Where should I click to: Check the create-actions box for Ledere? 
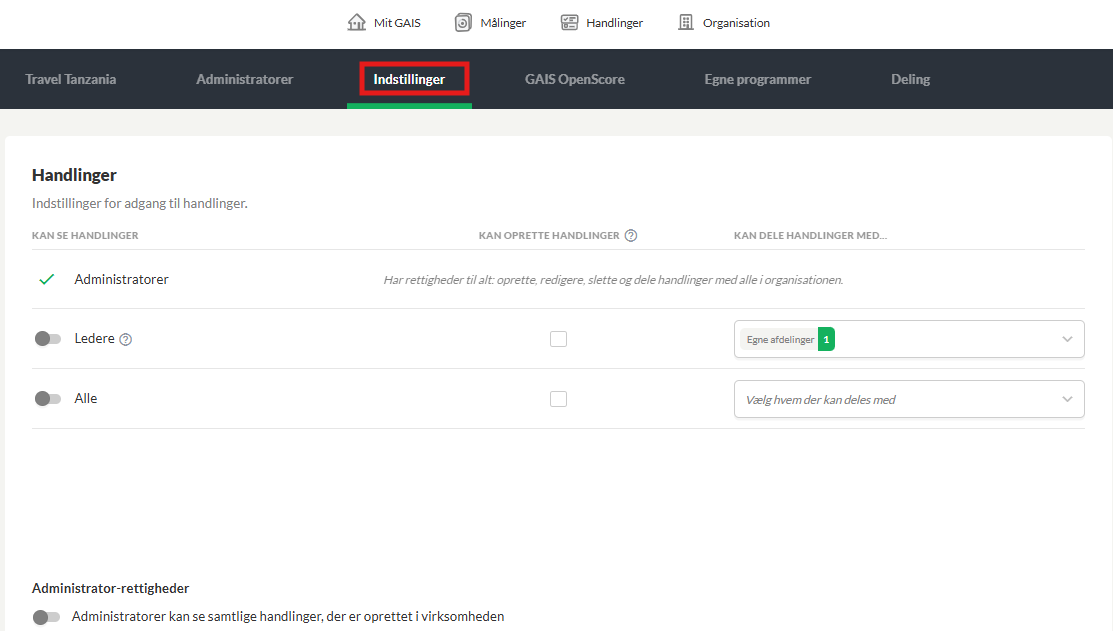coord(559,339)
